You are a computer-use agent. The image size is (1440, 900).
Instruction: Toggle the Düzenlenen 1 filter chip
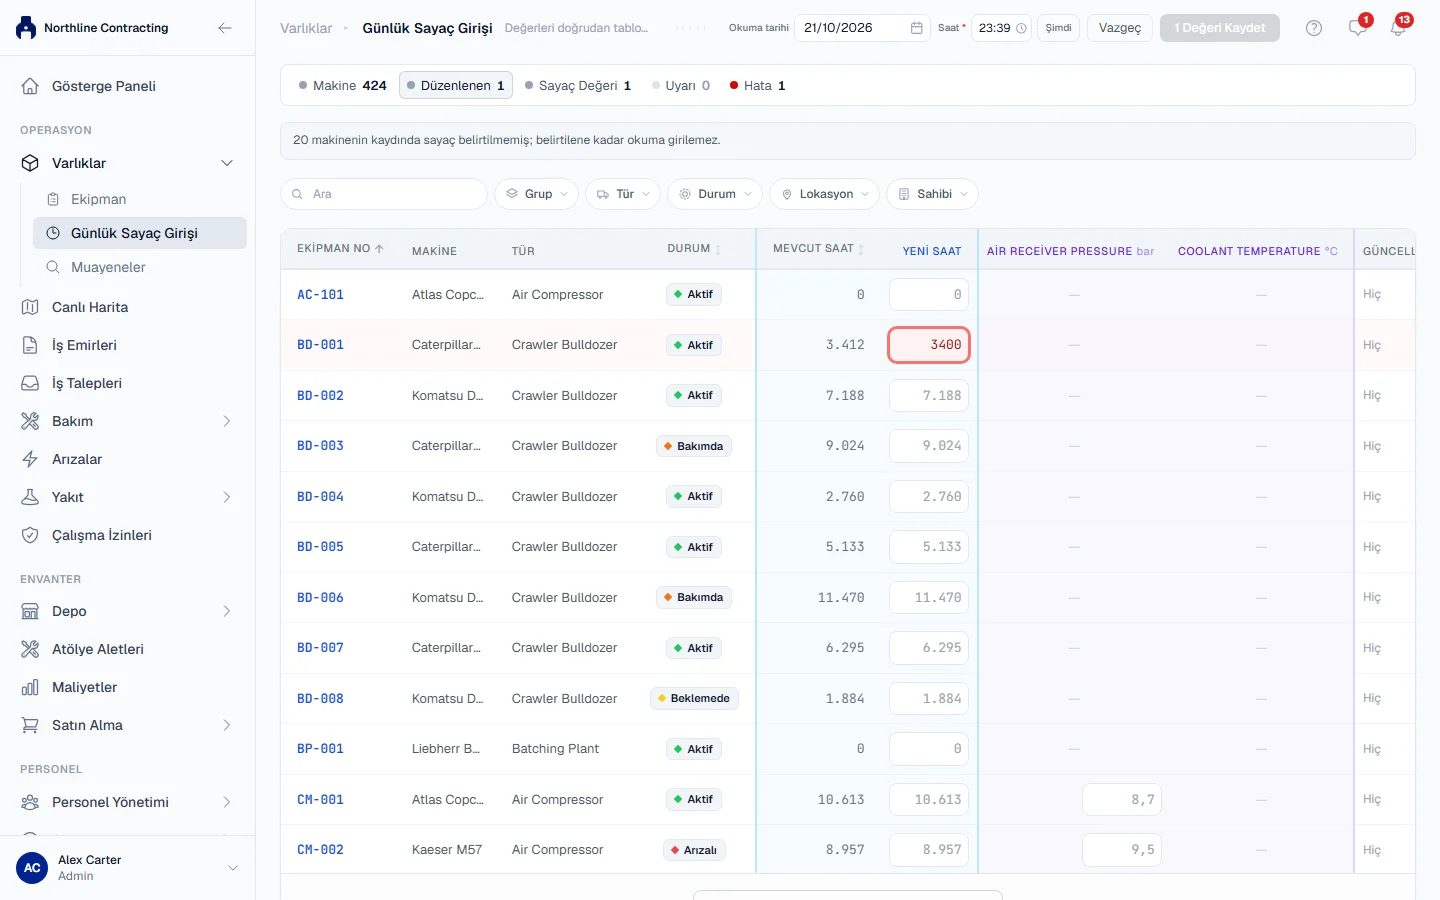click(456, 85)
